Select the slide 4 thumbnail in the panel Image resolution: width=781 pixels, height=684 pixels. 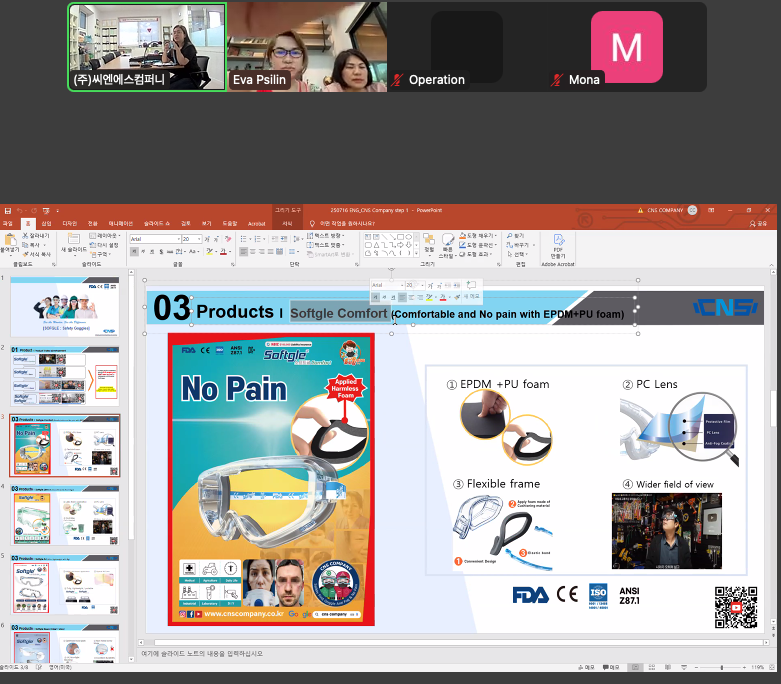pyautogui.click(x=66, y=515)
